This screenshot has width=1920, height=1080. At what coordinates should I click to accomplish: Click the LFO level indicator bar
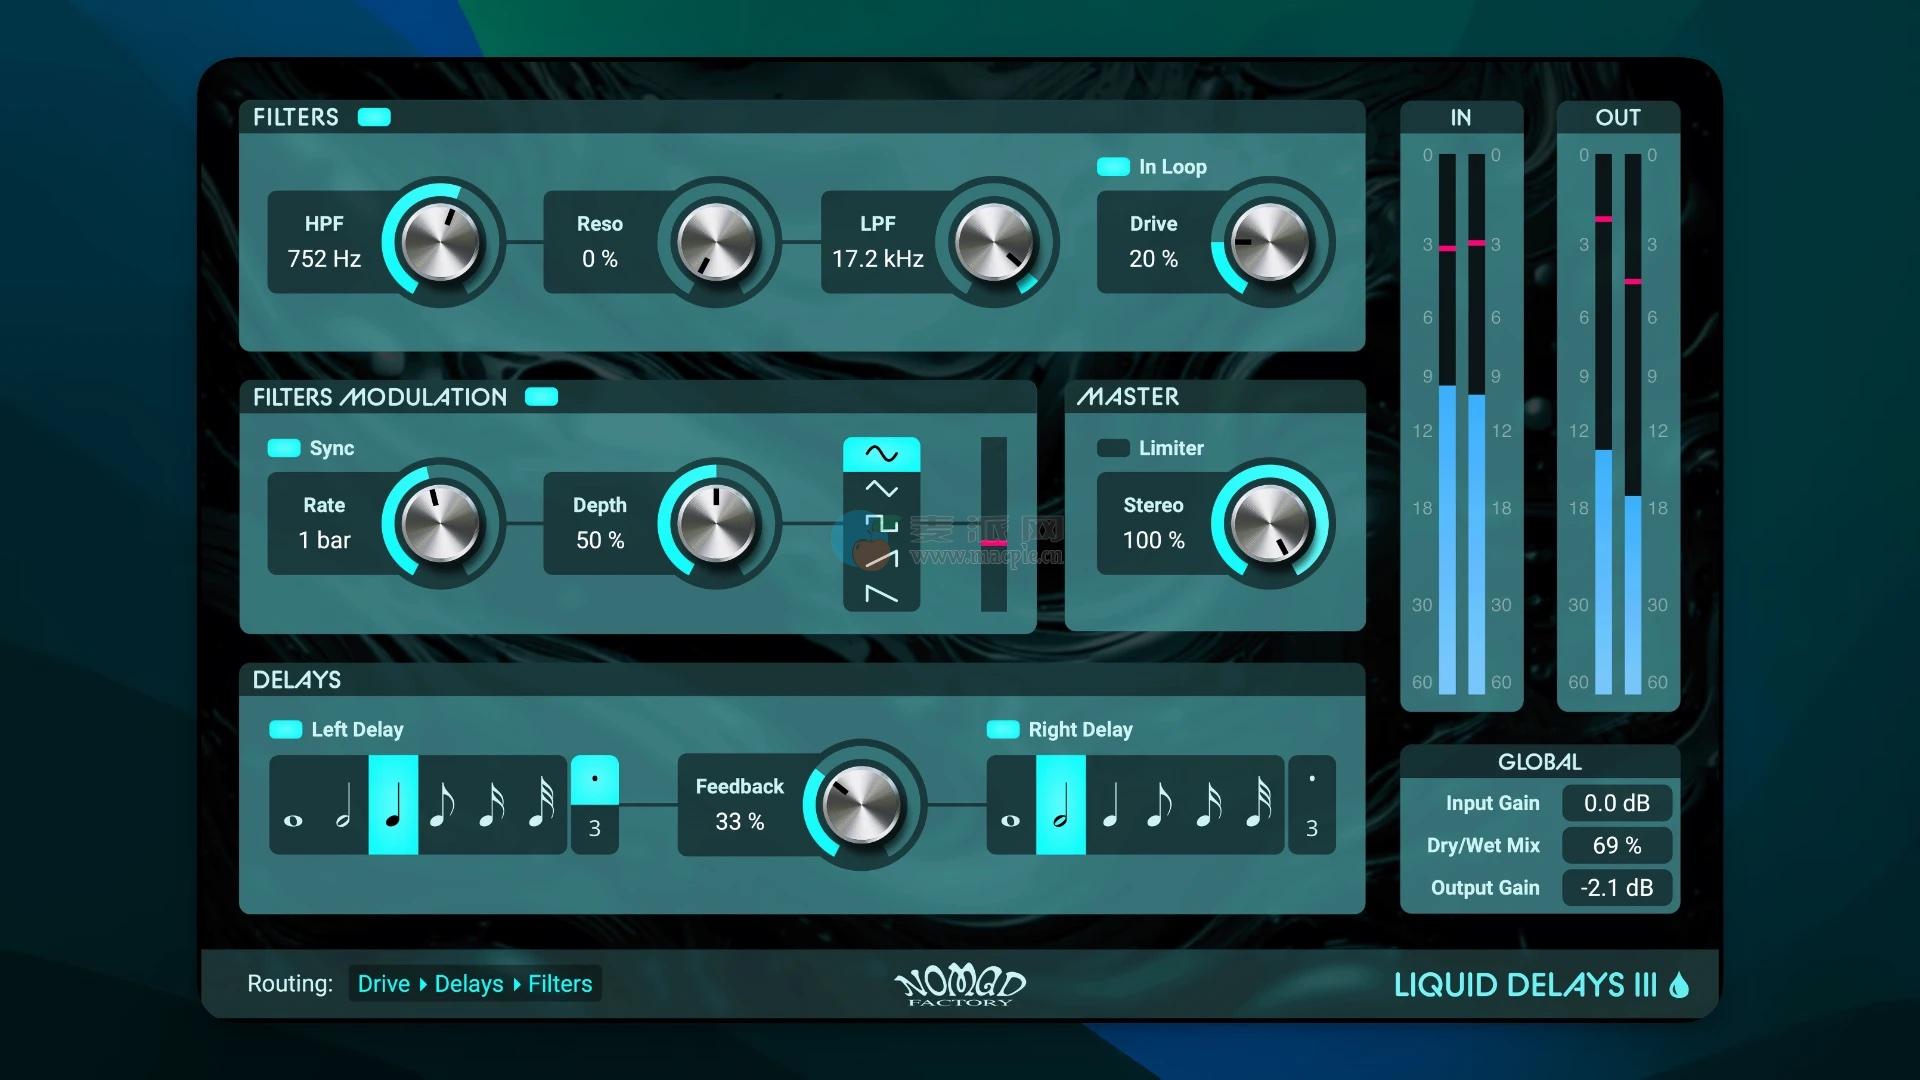pos(994,524)
